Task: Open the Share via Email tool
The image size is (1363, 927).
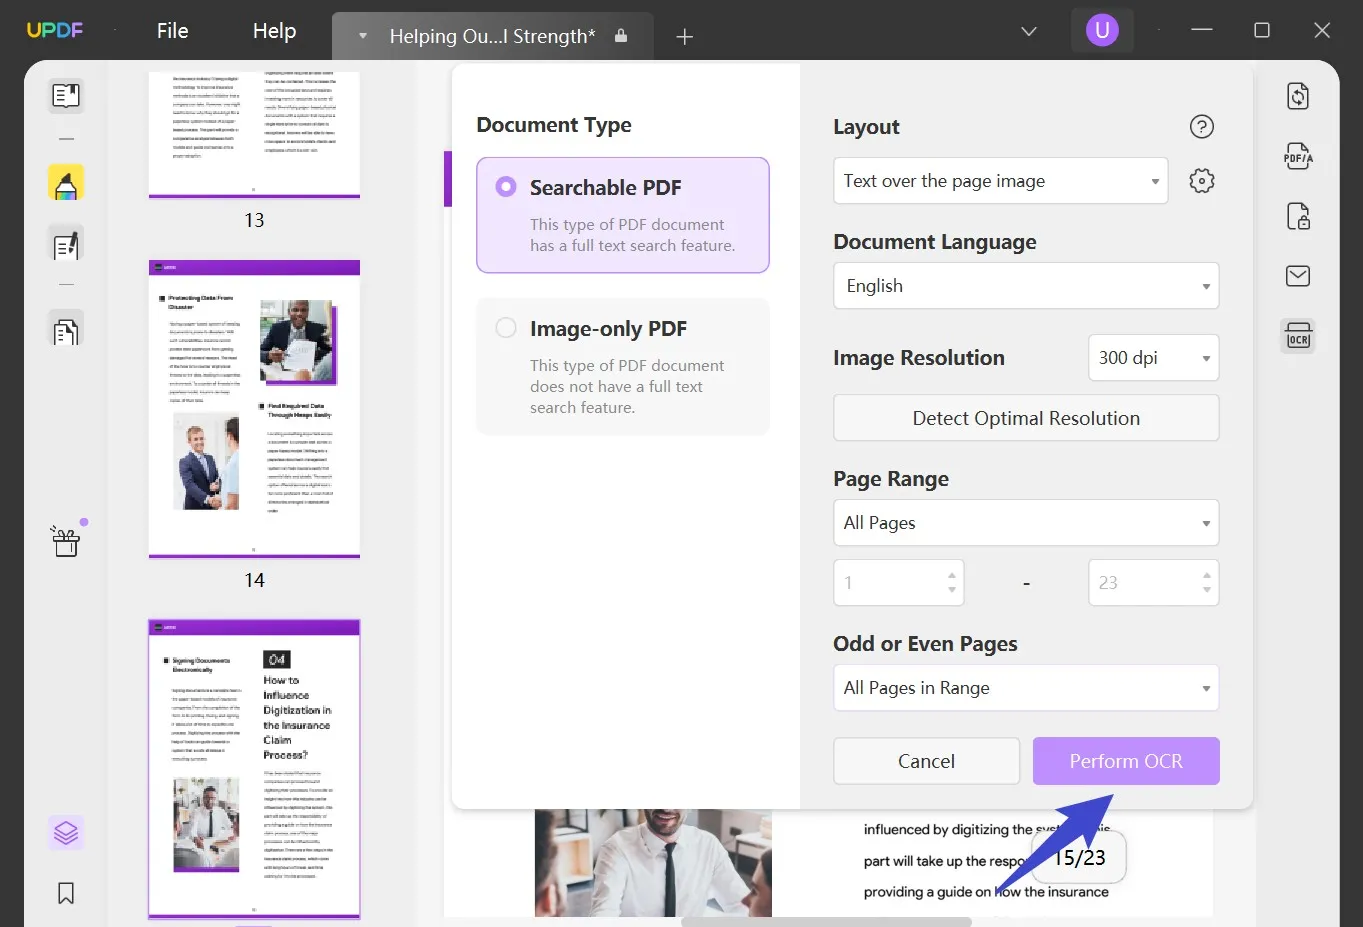Action: (1297, 275)
